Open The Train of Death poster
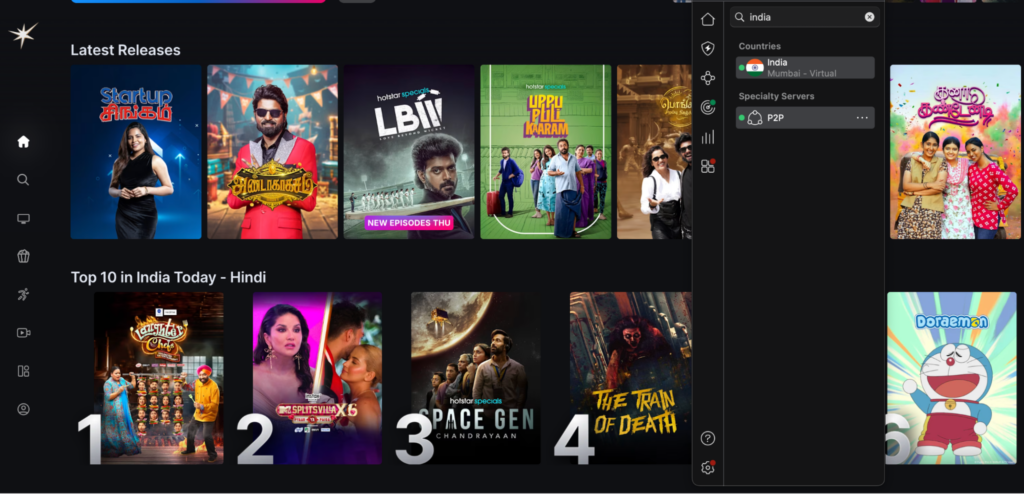The width and height of the screenshot is (1024, 494). pos(631,378)
